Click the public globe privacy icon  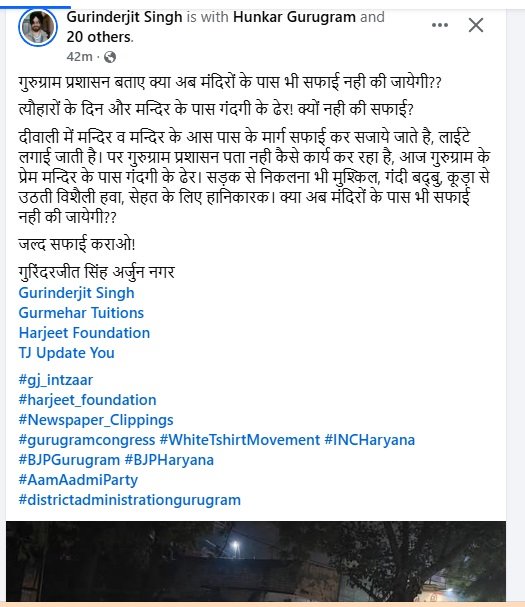coord(110,57)
